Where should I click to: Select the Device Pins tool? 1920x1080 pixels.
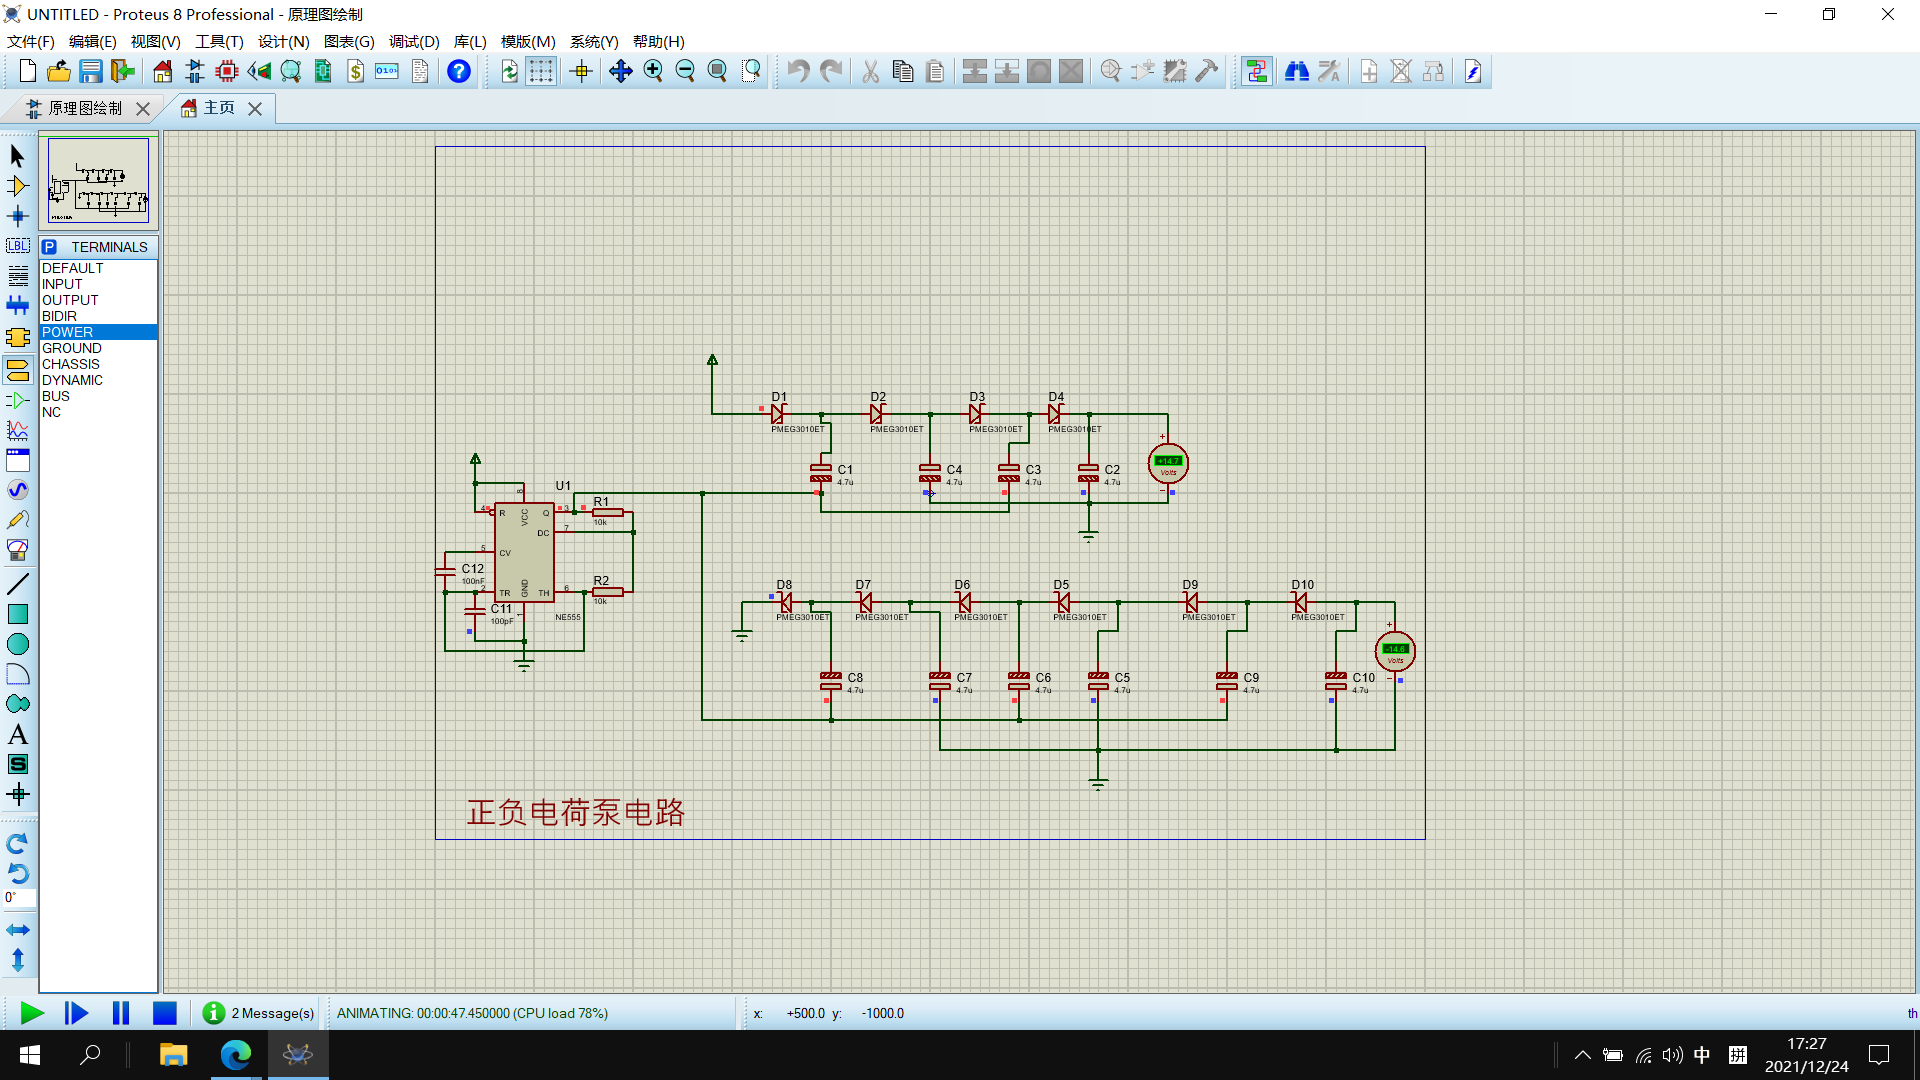click(17, 400)
